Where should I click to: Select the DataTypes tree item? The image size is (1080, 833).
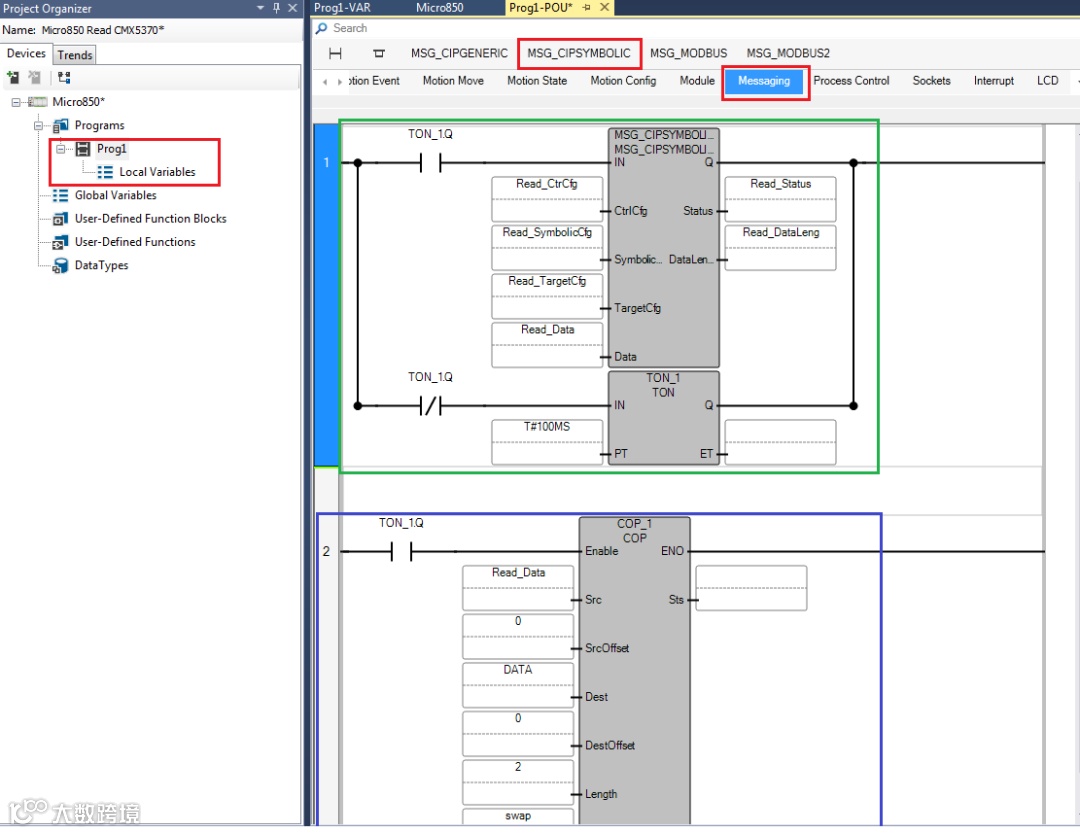pyautogui.click(x=101, y=266)
